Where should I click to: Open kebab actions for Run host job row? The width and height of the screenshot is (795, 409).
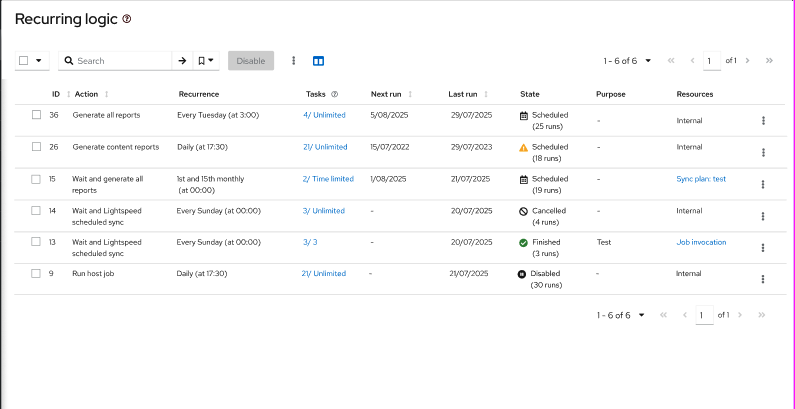coord(763,279)
